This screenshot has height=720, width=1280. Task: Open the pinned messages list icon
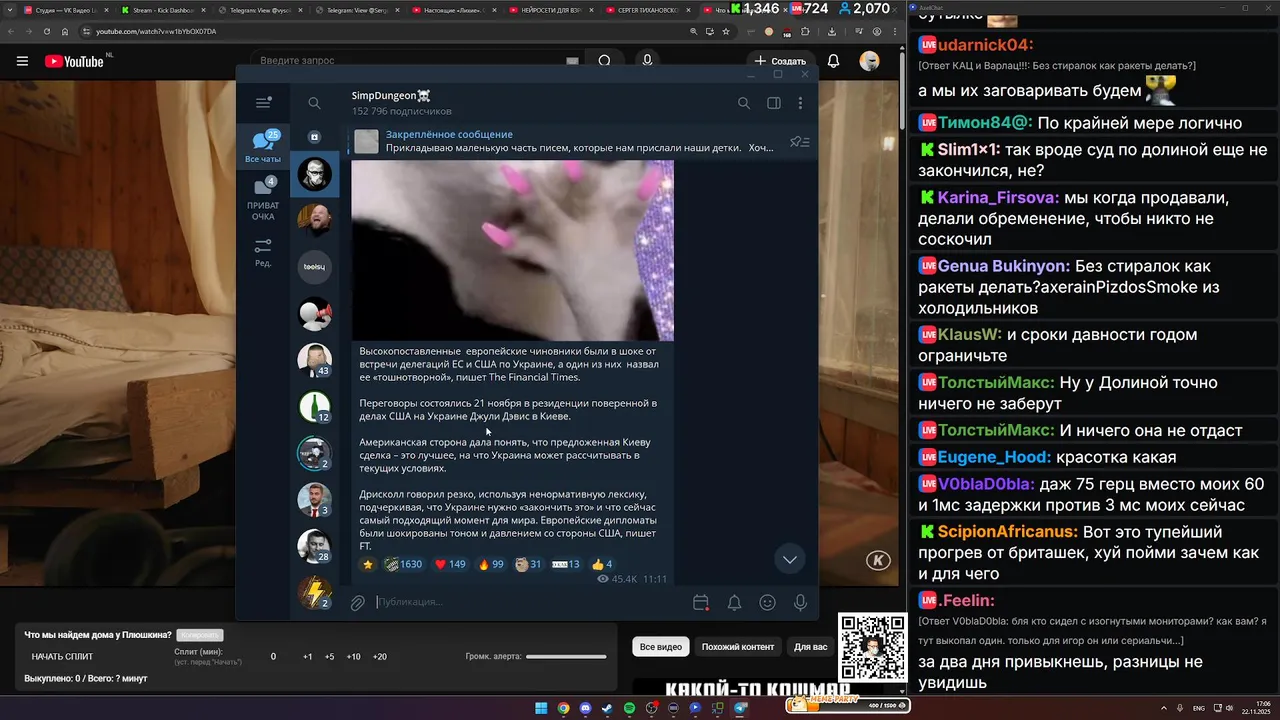click(x=799, y=142)
